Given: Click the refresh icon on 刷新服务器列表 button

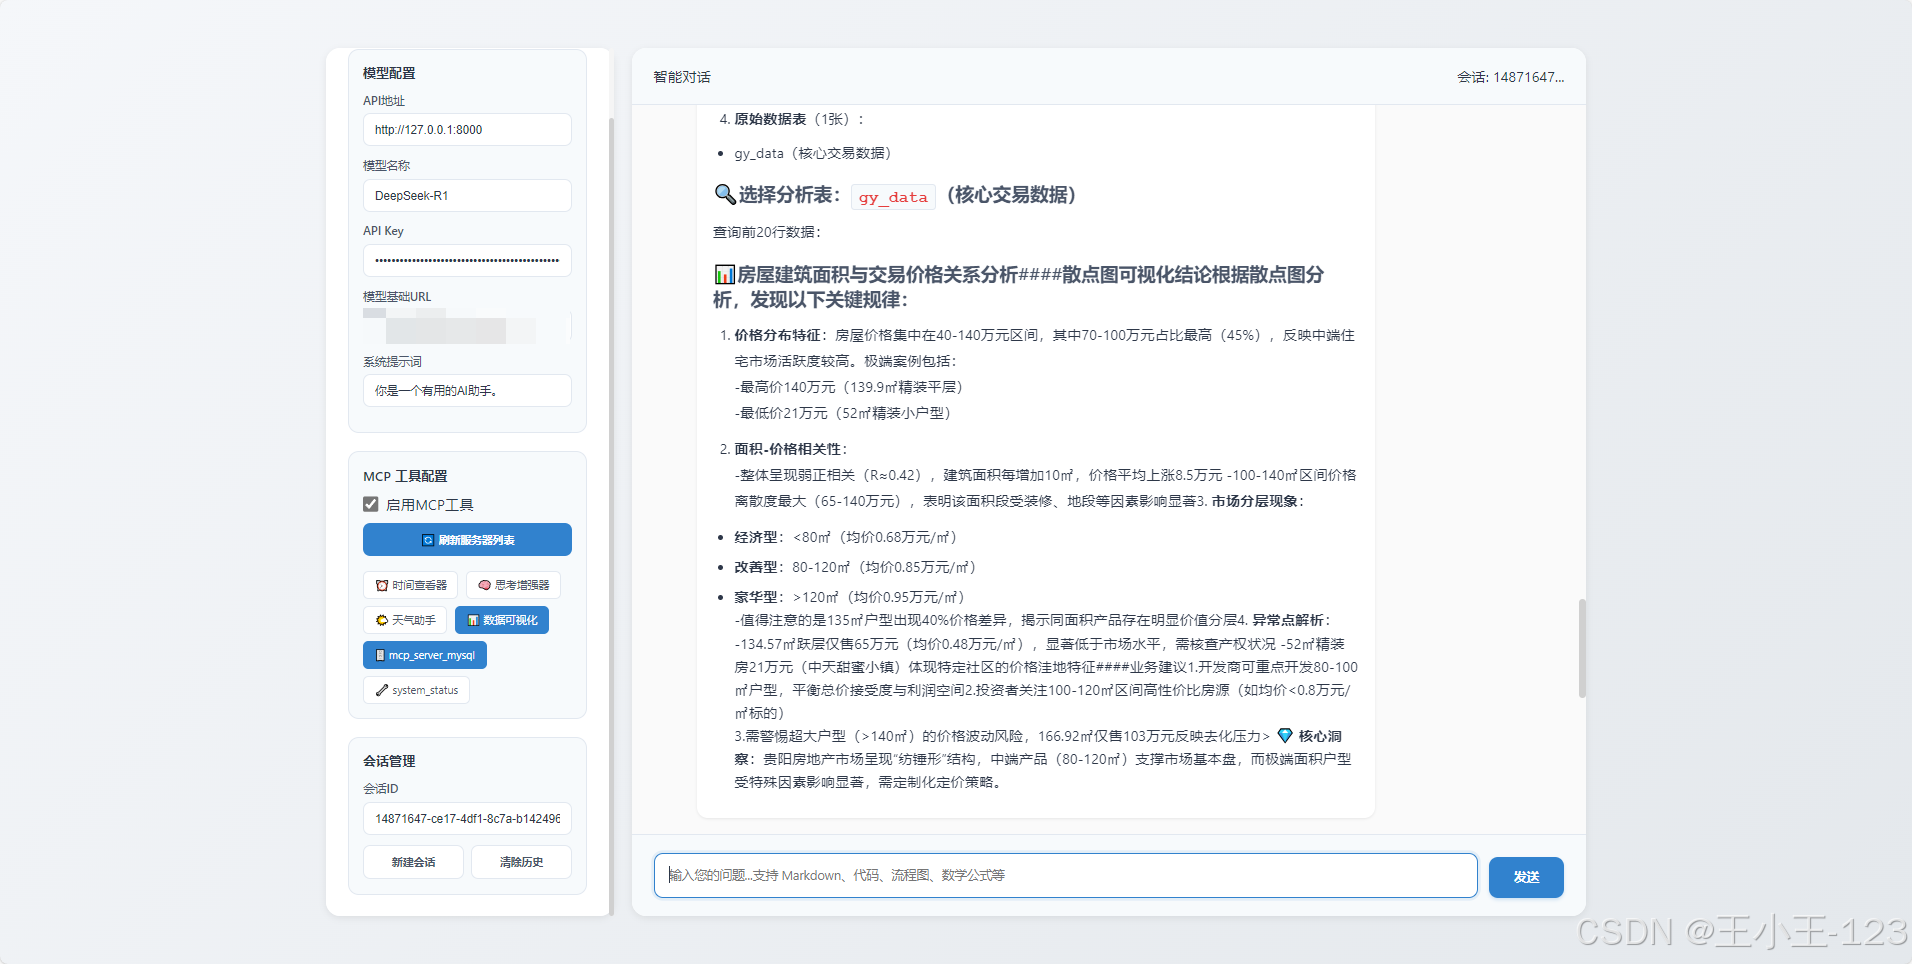Looking at the screenshot, I should coord(427,539).
